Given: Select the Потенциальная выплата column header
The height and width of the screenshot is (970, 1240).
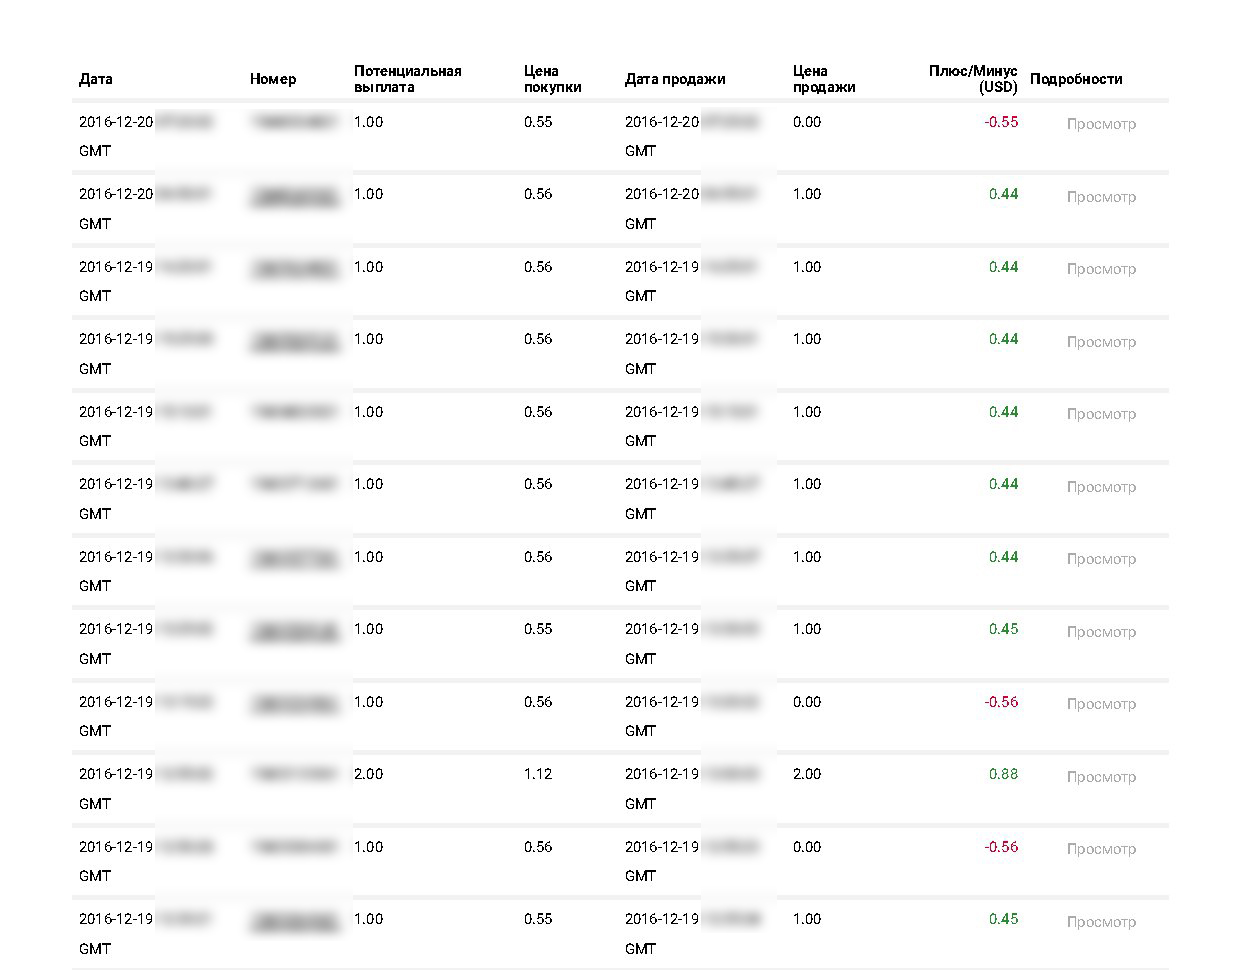Looking at the screenshot, I should coord(408,79).
